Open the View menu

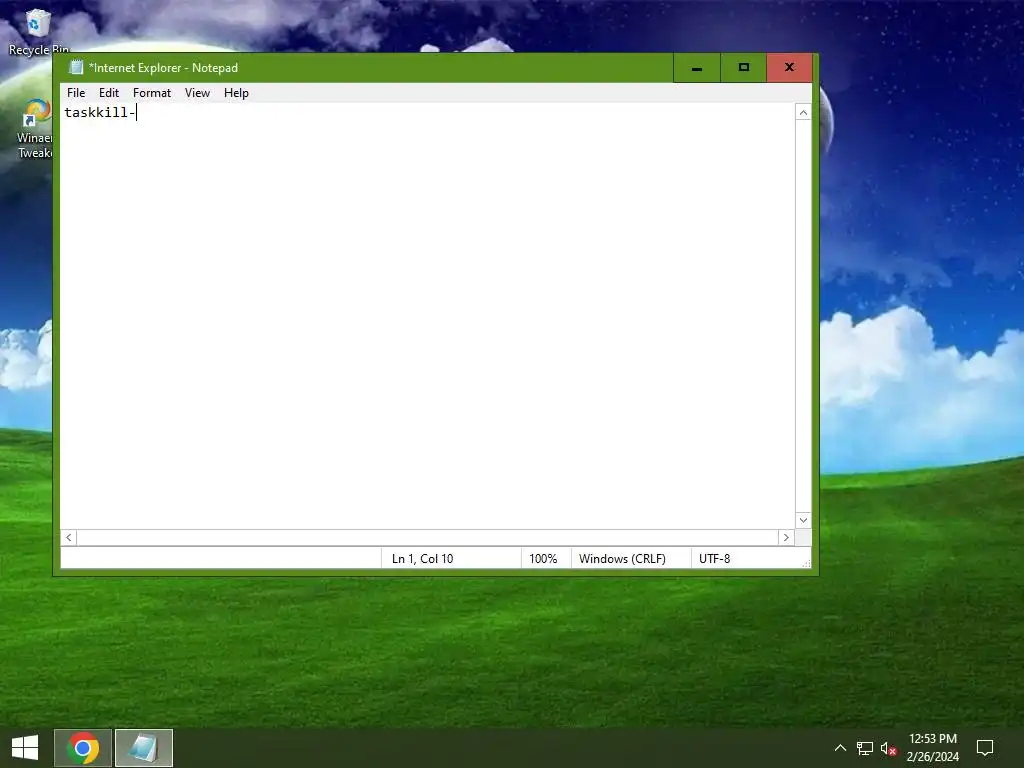pos(197,93)
